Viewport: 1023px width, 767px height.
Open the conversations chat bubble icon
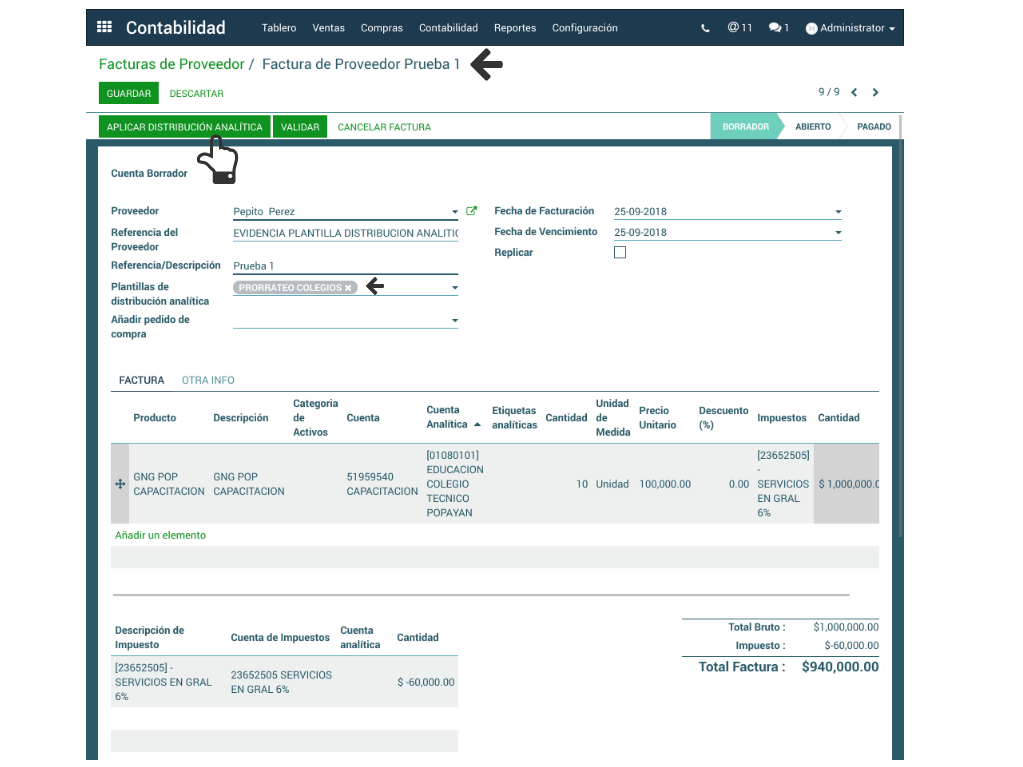778,28
